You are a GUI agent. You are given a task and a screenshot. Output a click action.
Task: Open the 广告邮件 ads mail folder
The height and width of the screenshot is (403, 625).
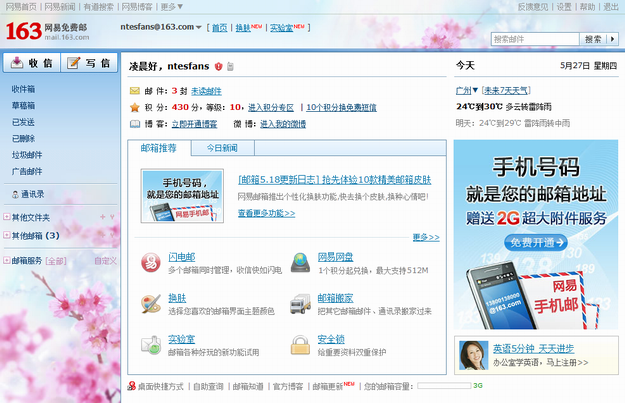coord(27,171)
